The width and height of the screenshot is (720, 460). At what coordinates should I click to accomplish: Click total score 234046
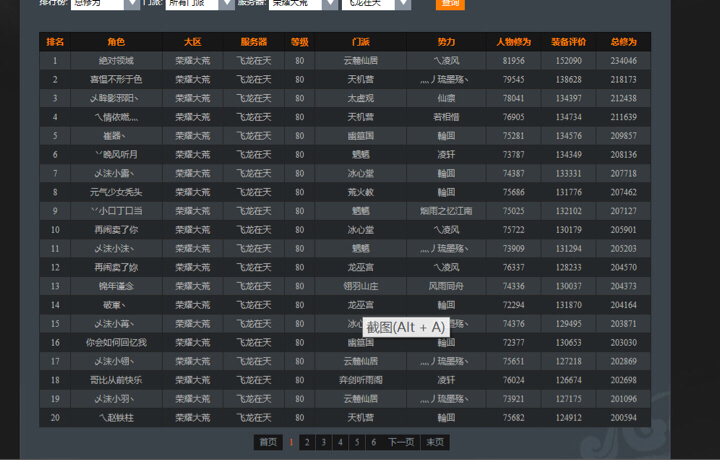[x=624, y=61]
